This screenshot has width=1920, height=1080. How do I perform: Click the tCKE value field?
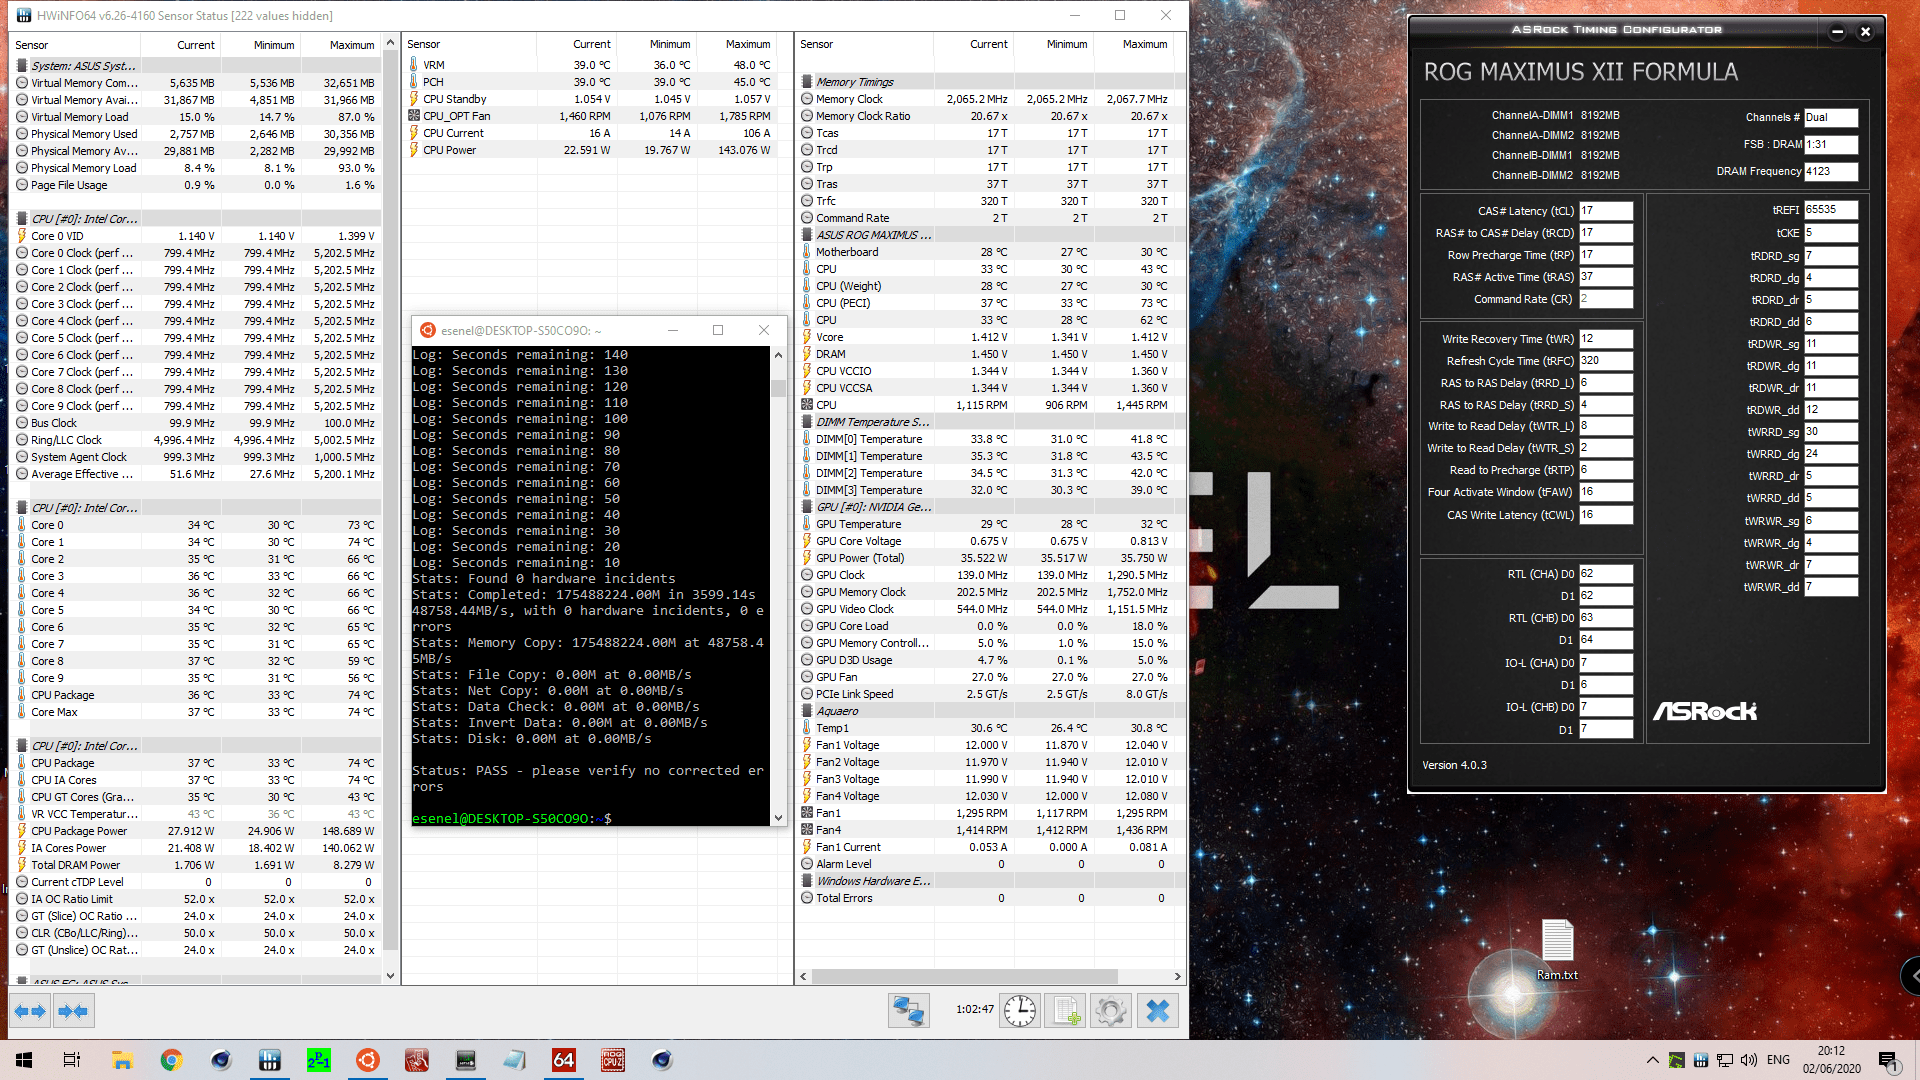[x=1830, y=233]
